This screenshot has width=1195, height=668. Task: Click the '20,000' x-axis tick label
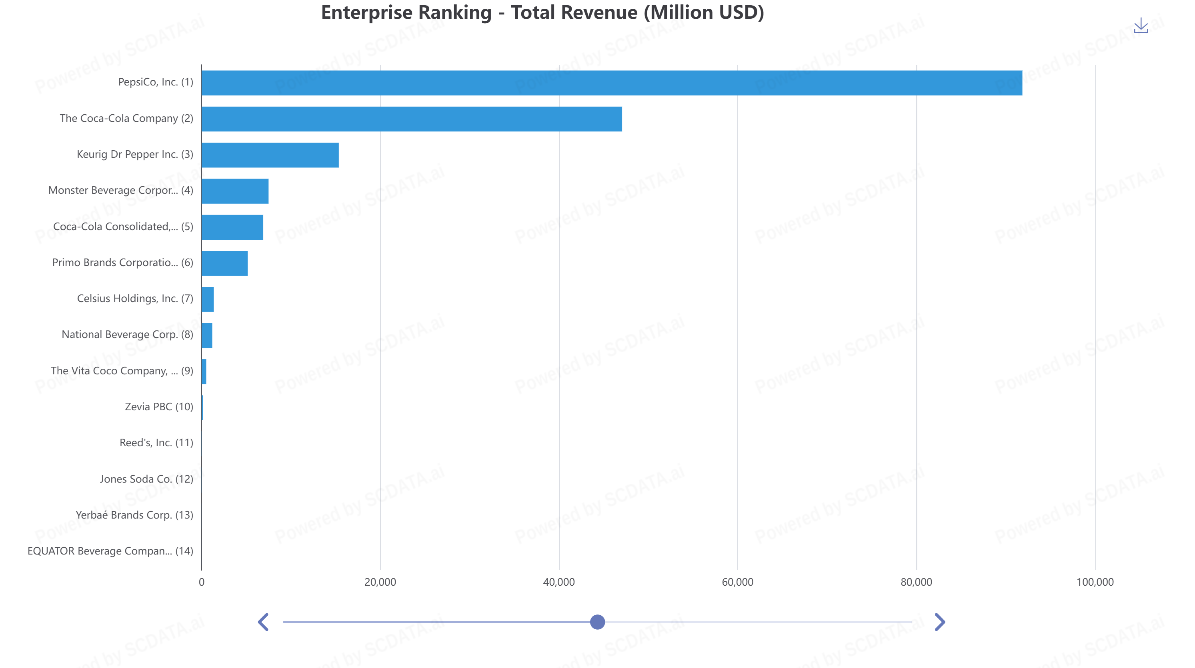point(380,582)
